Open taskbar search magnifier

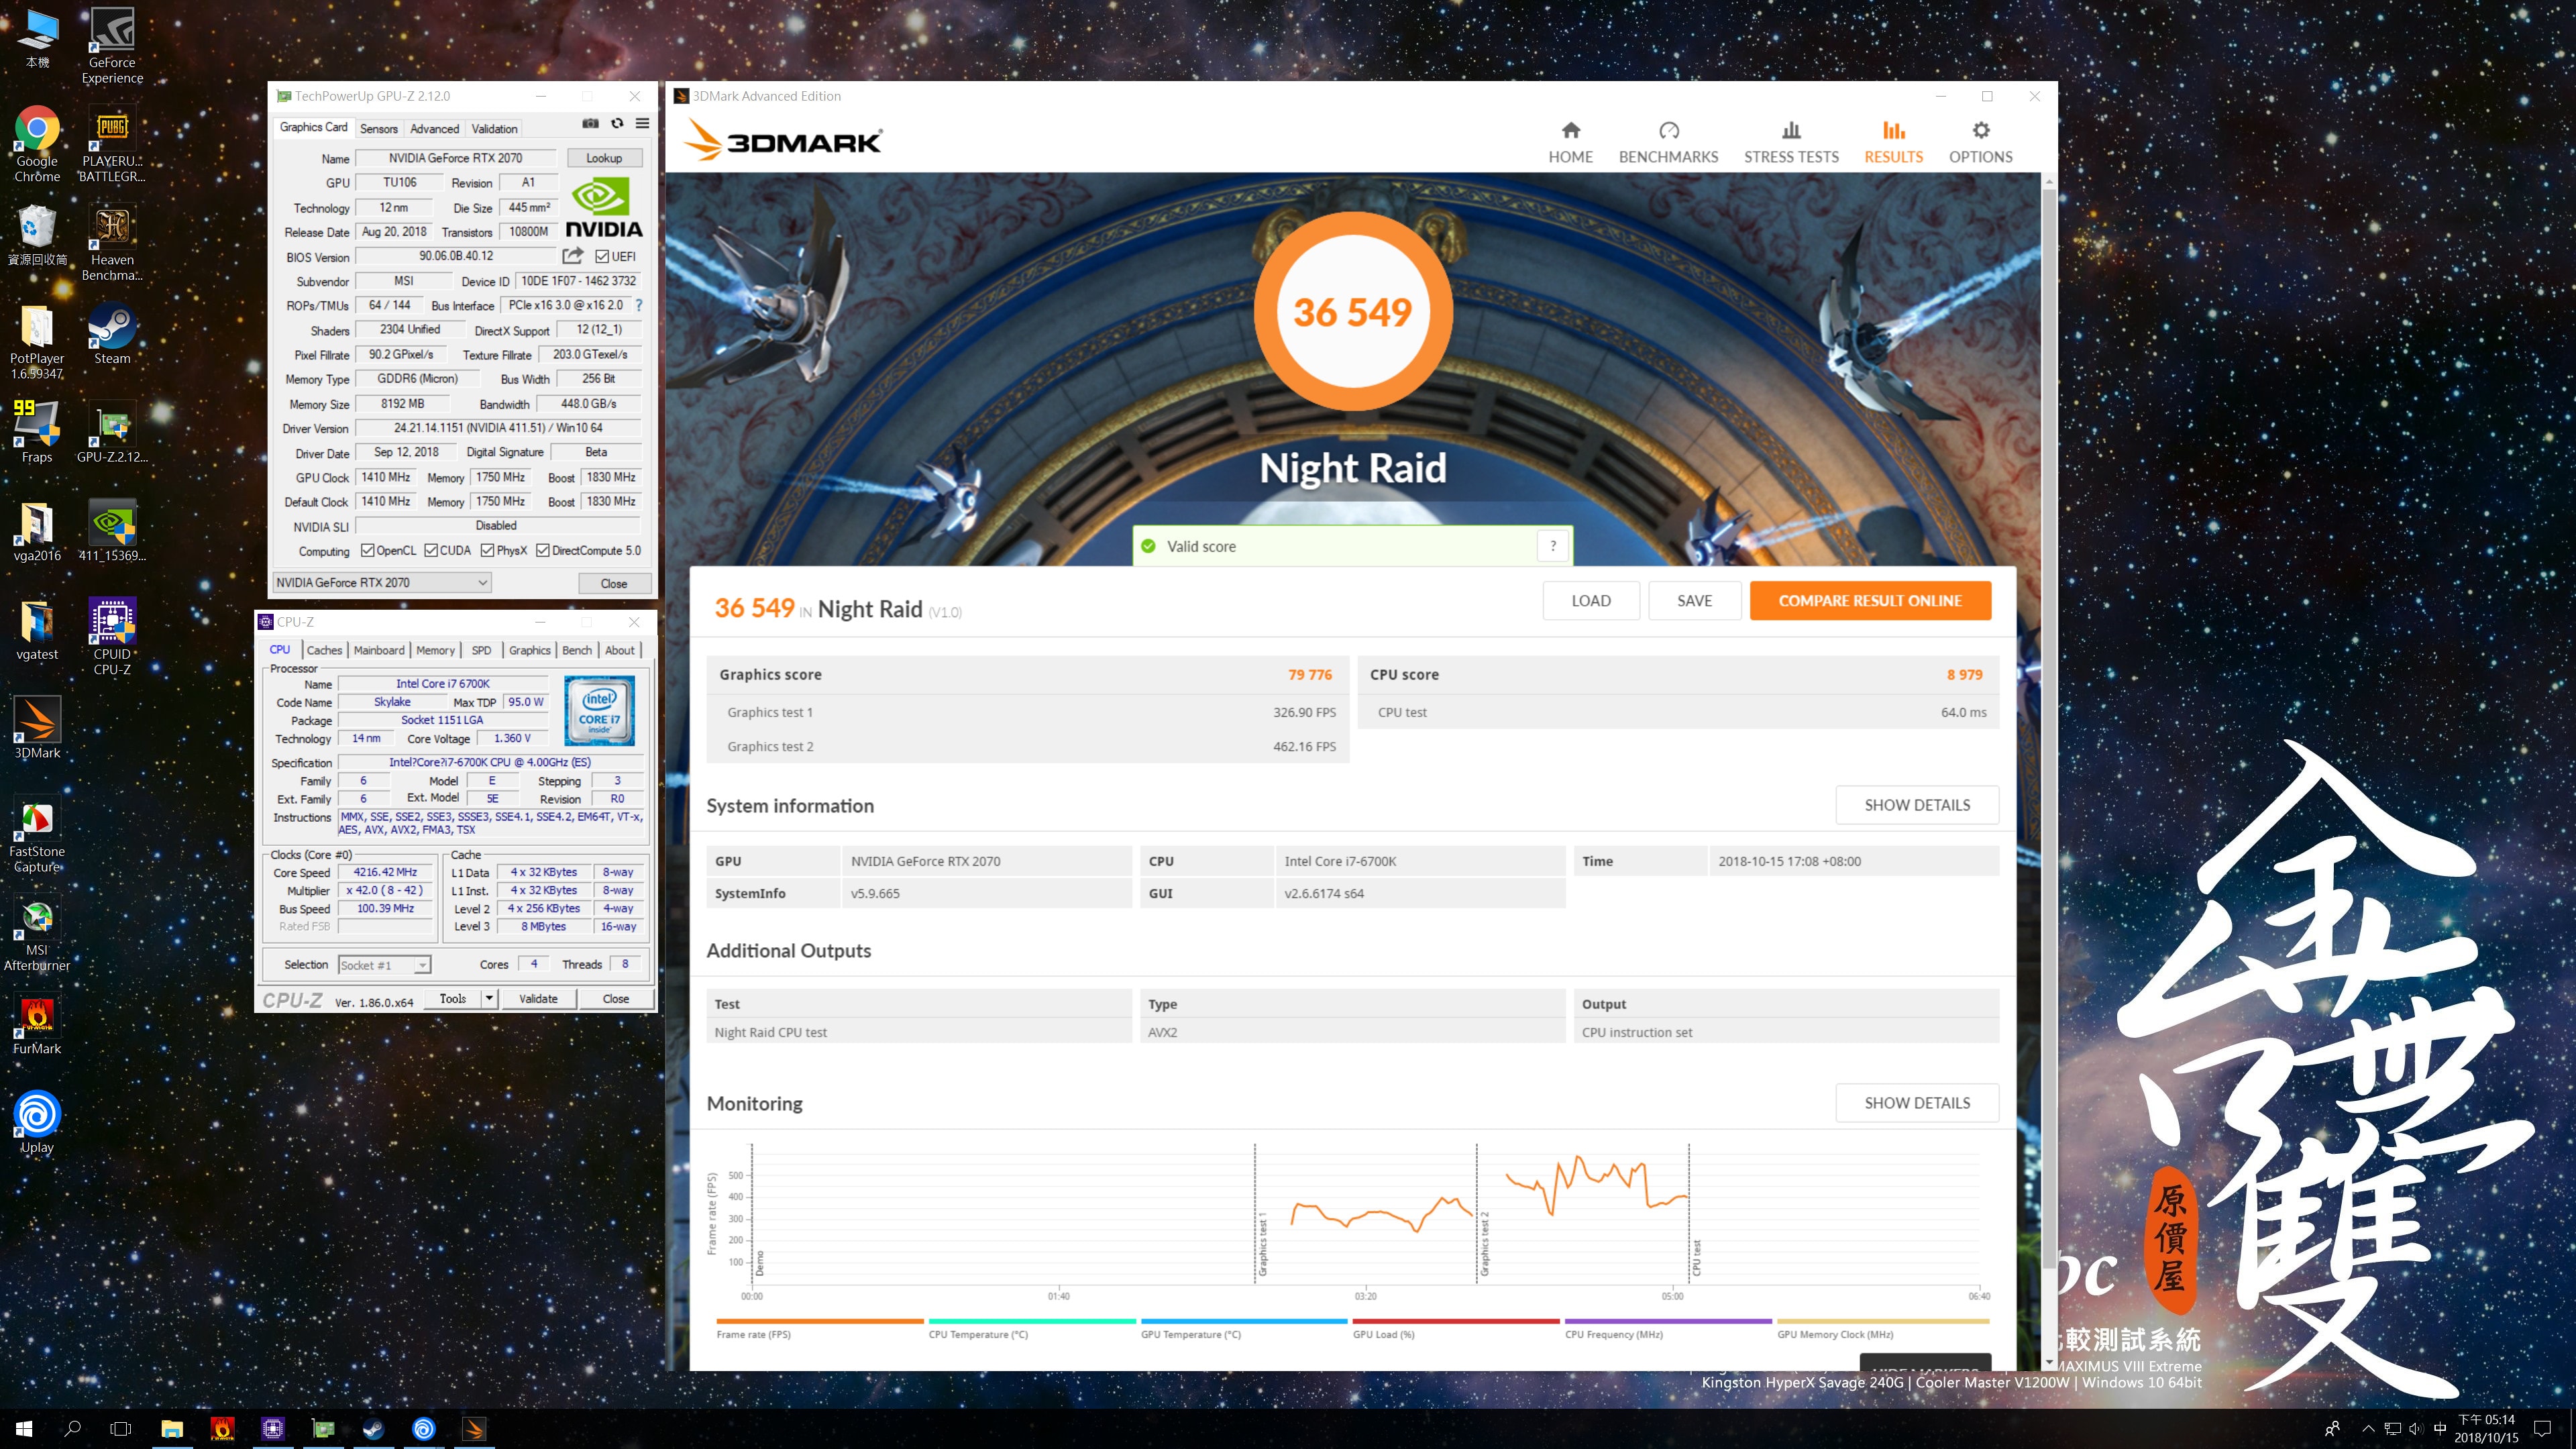pyautogui.click(x=72, y=1429)
